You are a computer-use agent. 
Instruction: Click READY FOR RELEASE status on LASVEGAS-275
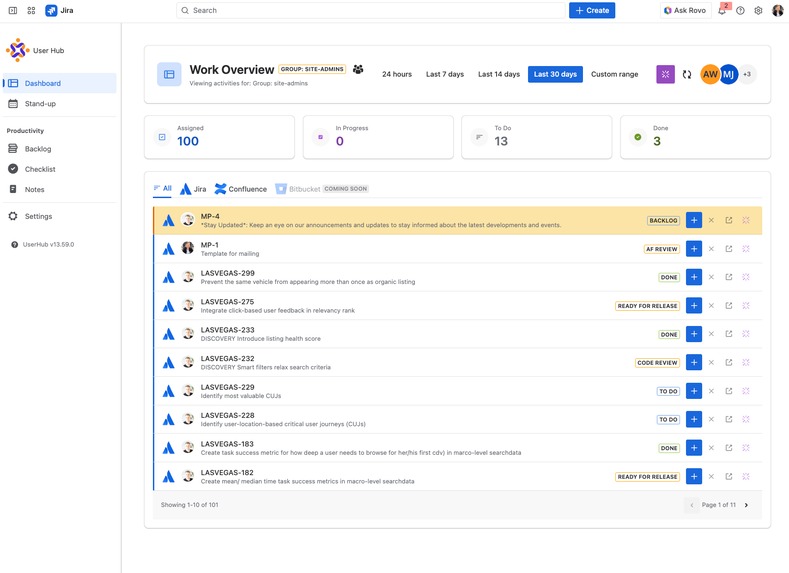648,306
